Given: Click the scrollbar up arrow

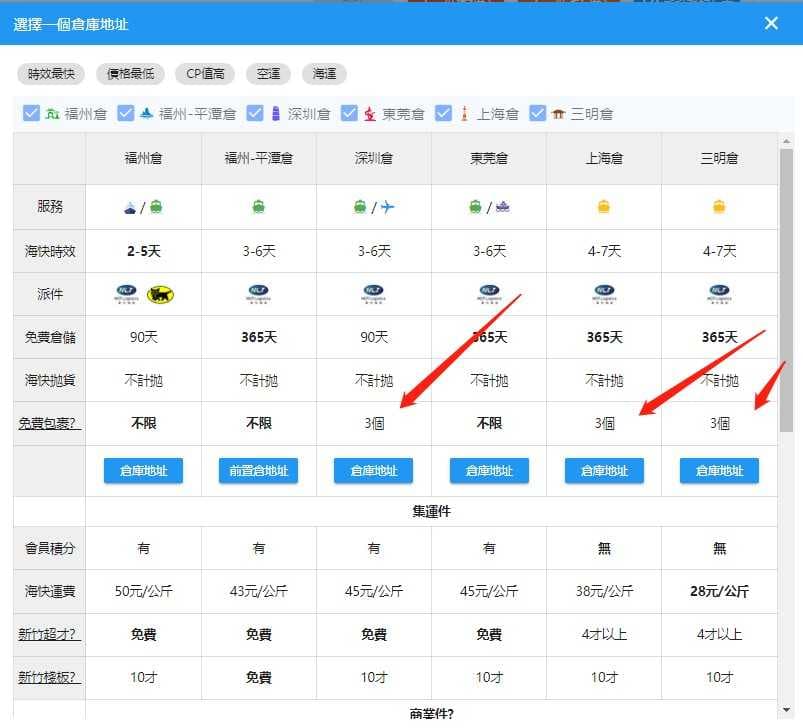Looking at the screenshot, I should pos(786,140).
